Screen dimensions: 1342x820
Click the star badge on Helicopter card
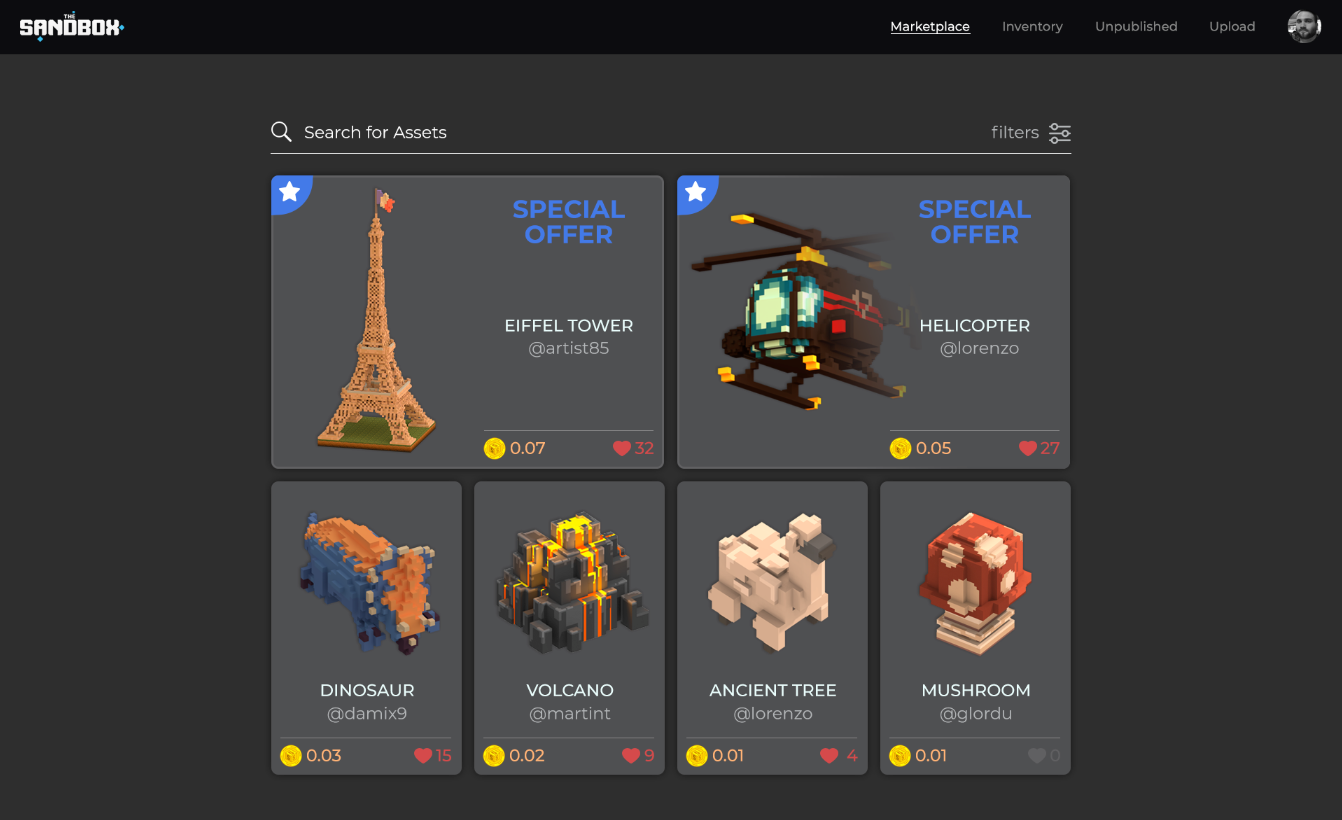point(695,191)
